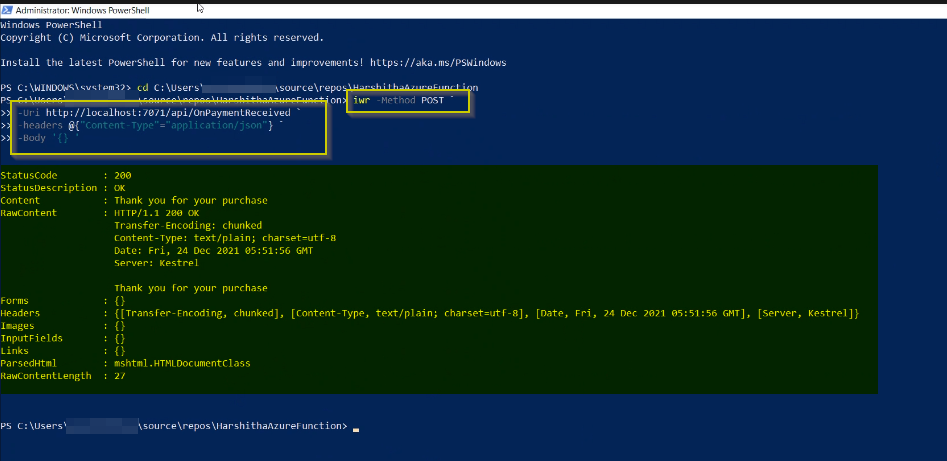Click the 'Images' label
The height and width of the screenshot is (461, 947).
(x=18, y=326)
